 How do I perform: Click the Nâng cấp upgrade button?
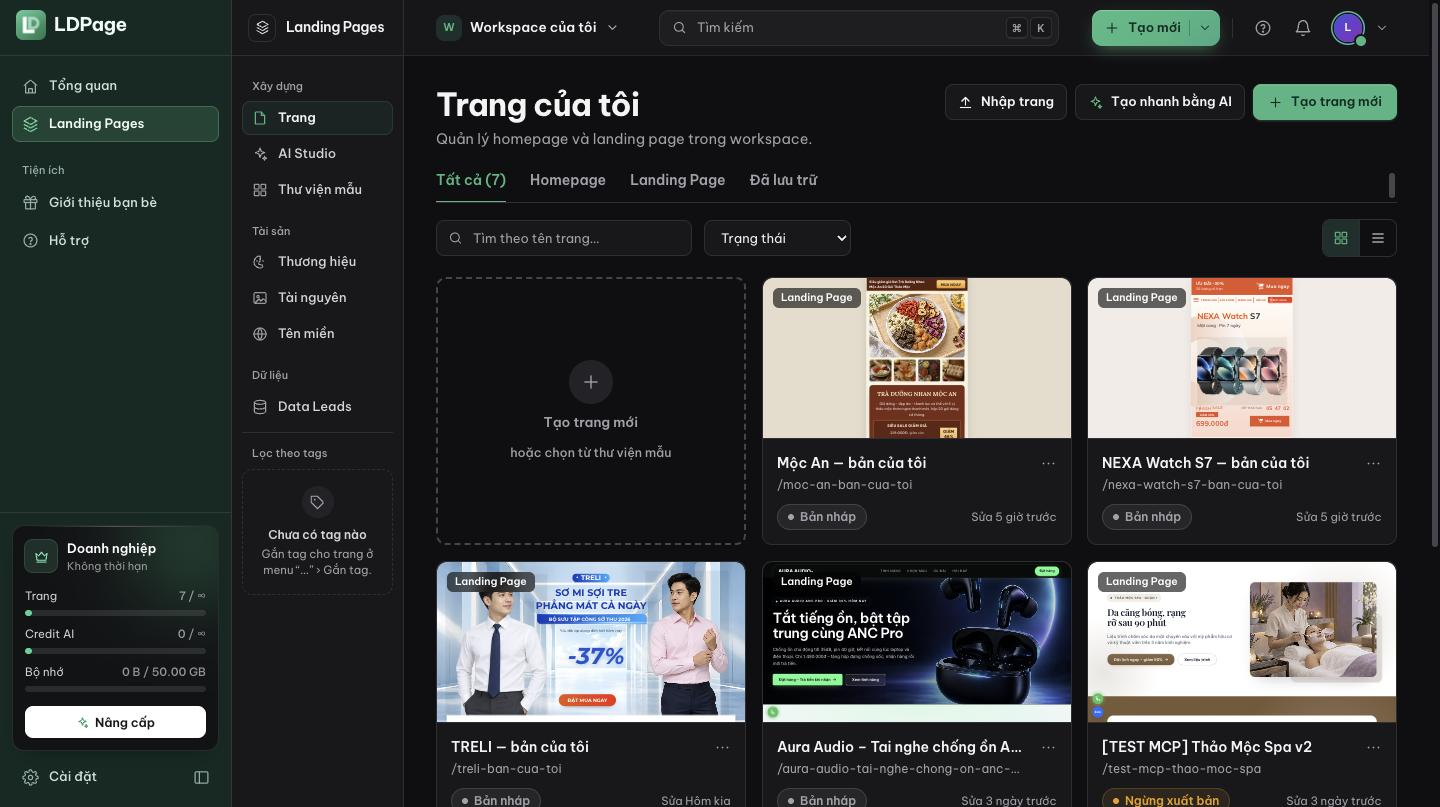(115, 722)
